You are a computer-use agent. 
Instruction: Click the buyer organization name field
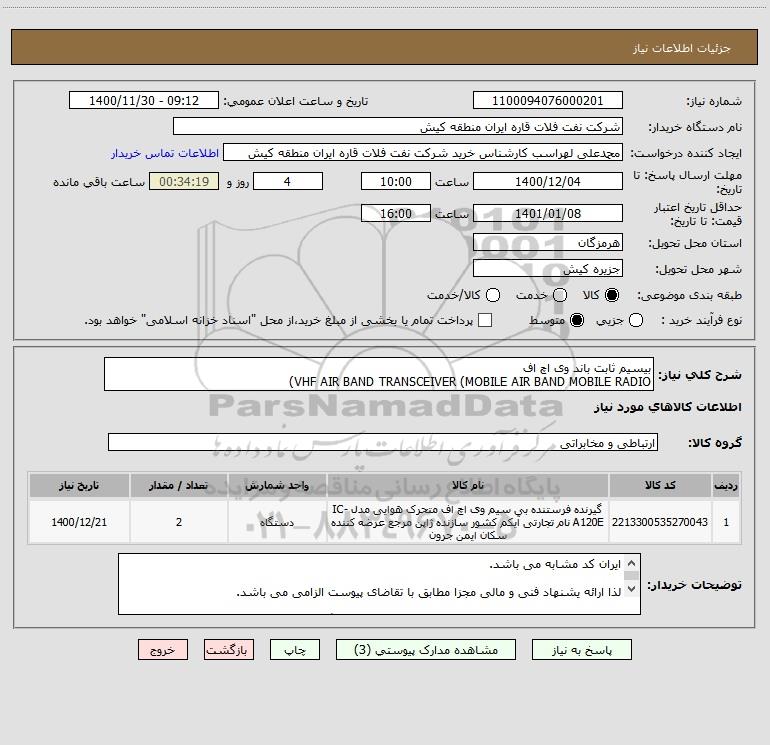click(x=398, y=127)
